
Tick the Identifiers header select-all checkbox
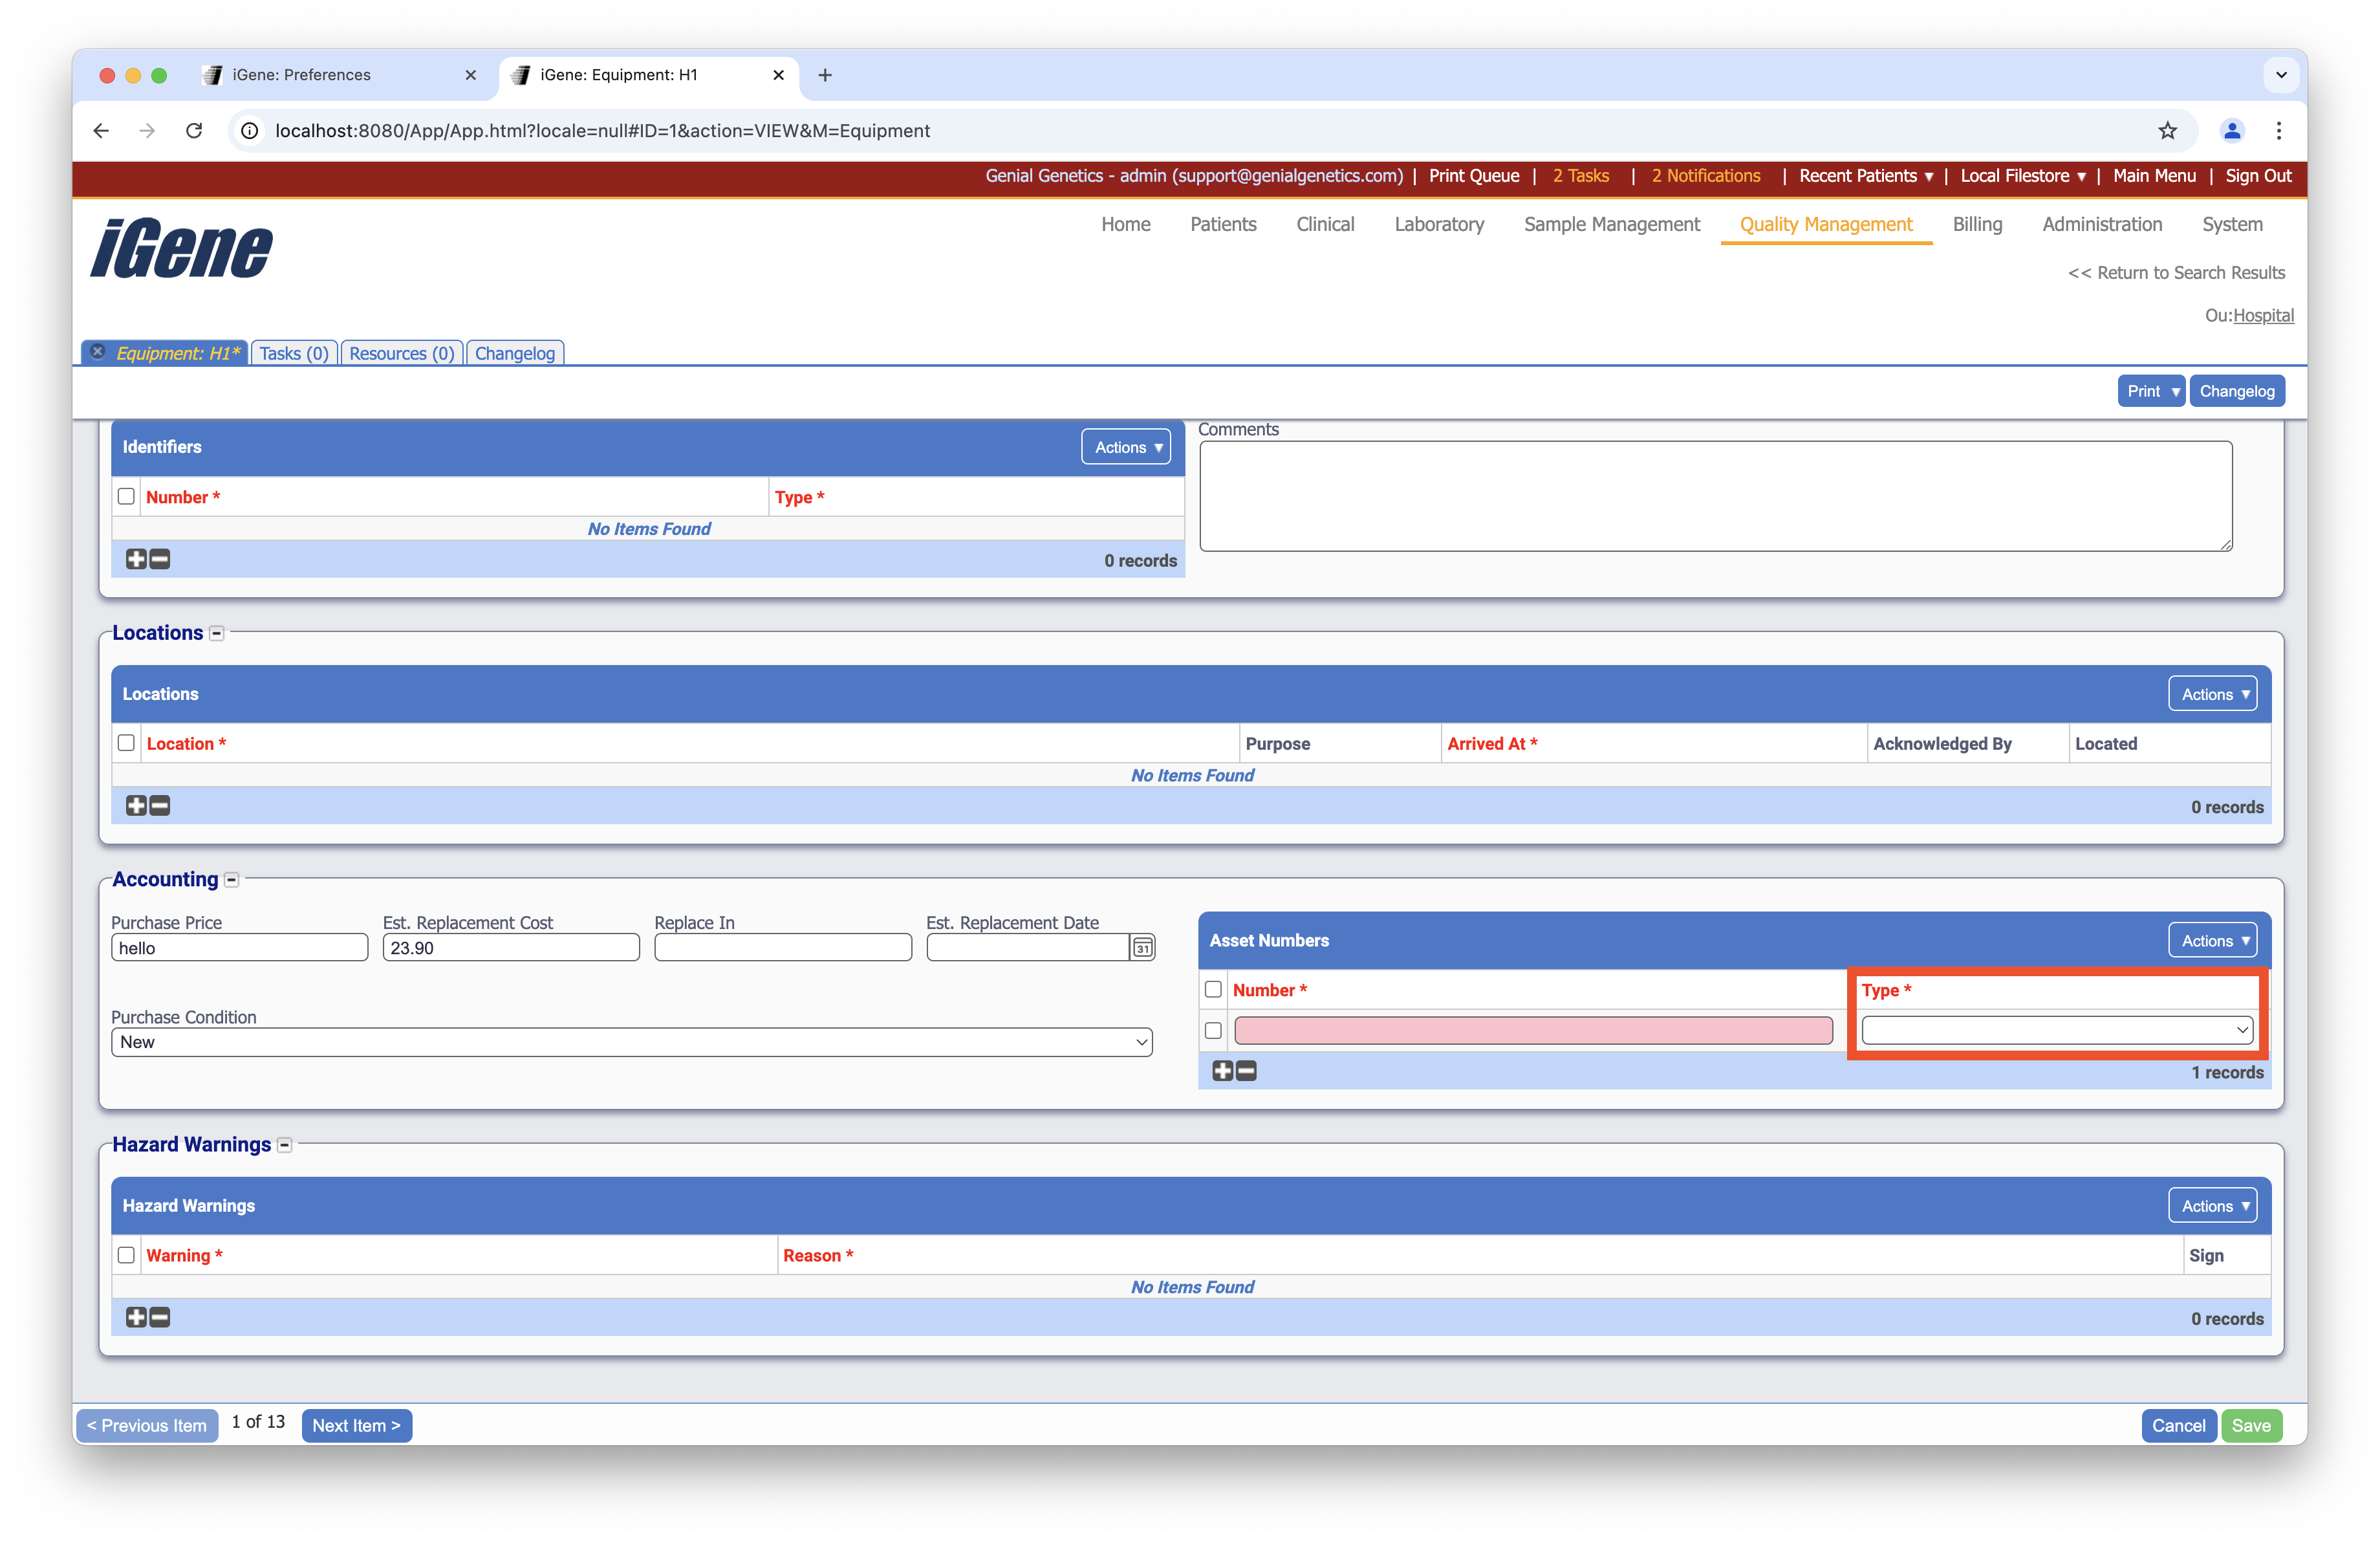(x=126, y=497)
